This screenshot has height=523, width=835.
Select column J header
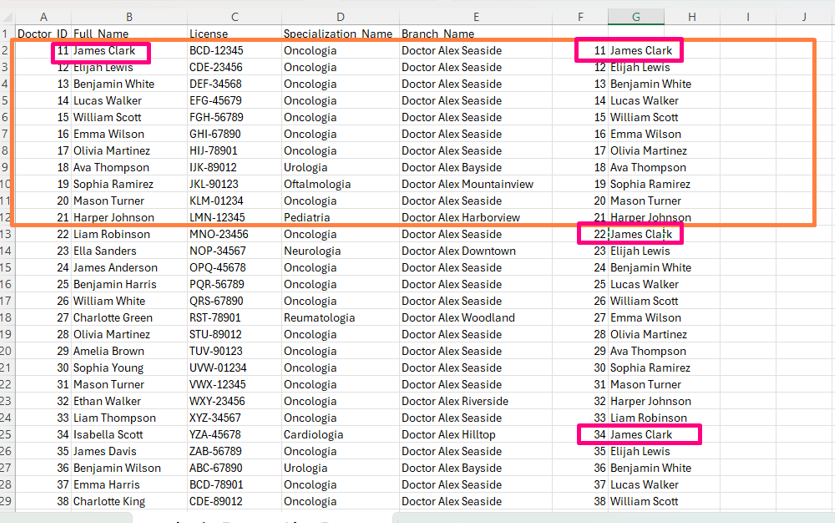(804, 17)
